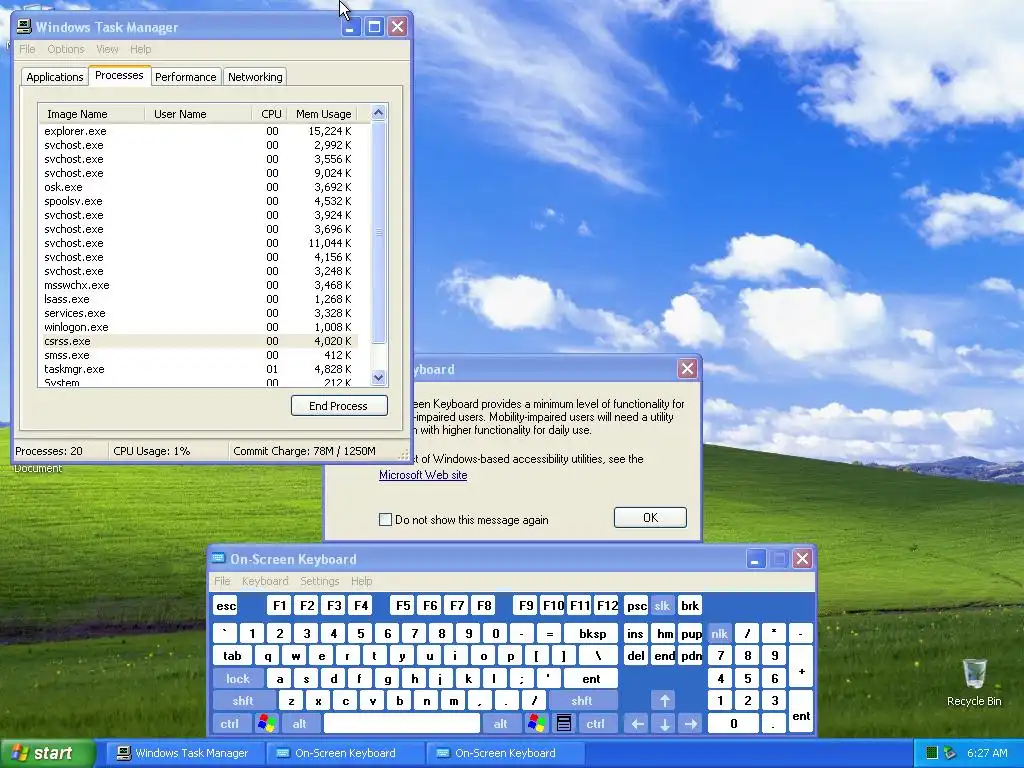Click the End Process button
Viewport: 1024px width, 768px height.
(x=339, y=406)
